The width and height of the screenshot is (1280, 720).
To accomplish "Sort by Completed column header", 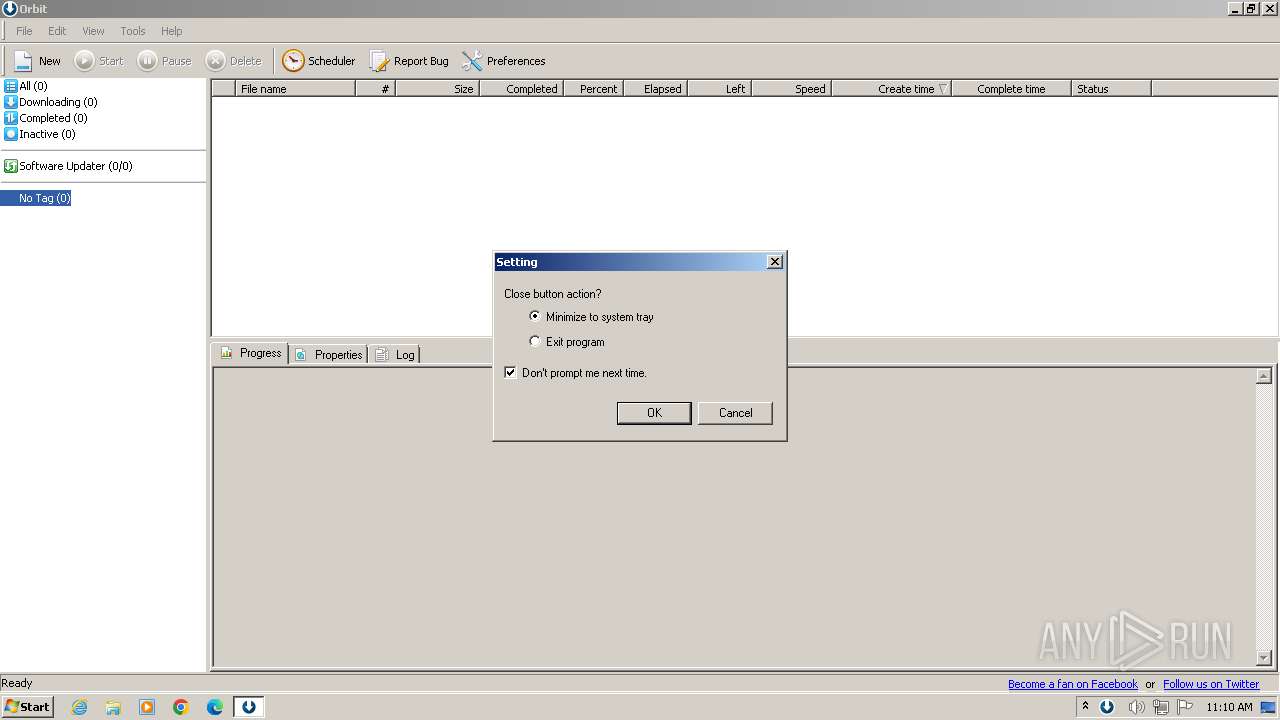I will pyautogui.click(x=521, y=89).
